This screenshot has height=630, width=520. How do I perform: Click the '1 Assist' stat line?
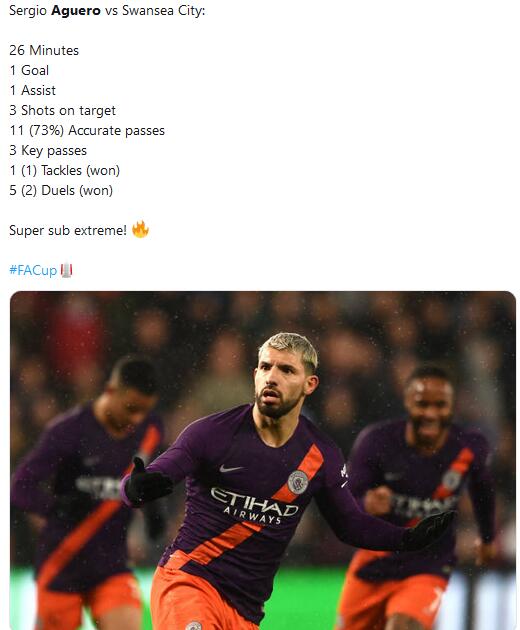click(33, 90)
